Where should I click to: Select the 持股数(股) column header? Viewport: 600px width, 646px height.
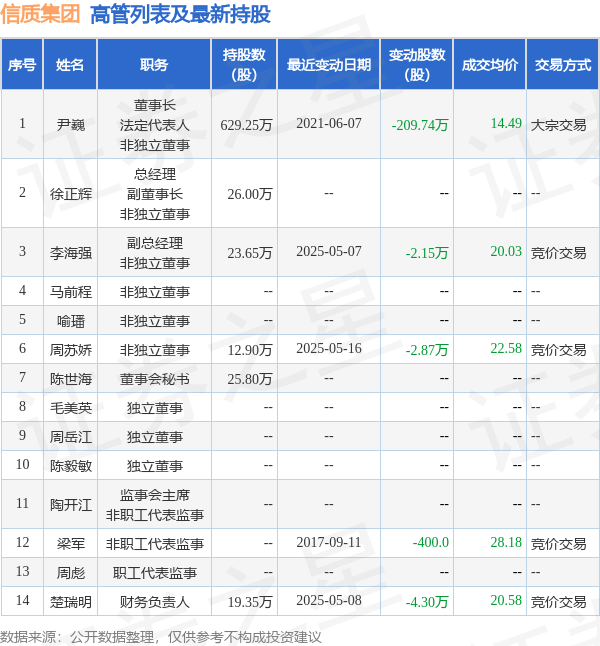tap(244, 65)
